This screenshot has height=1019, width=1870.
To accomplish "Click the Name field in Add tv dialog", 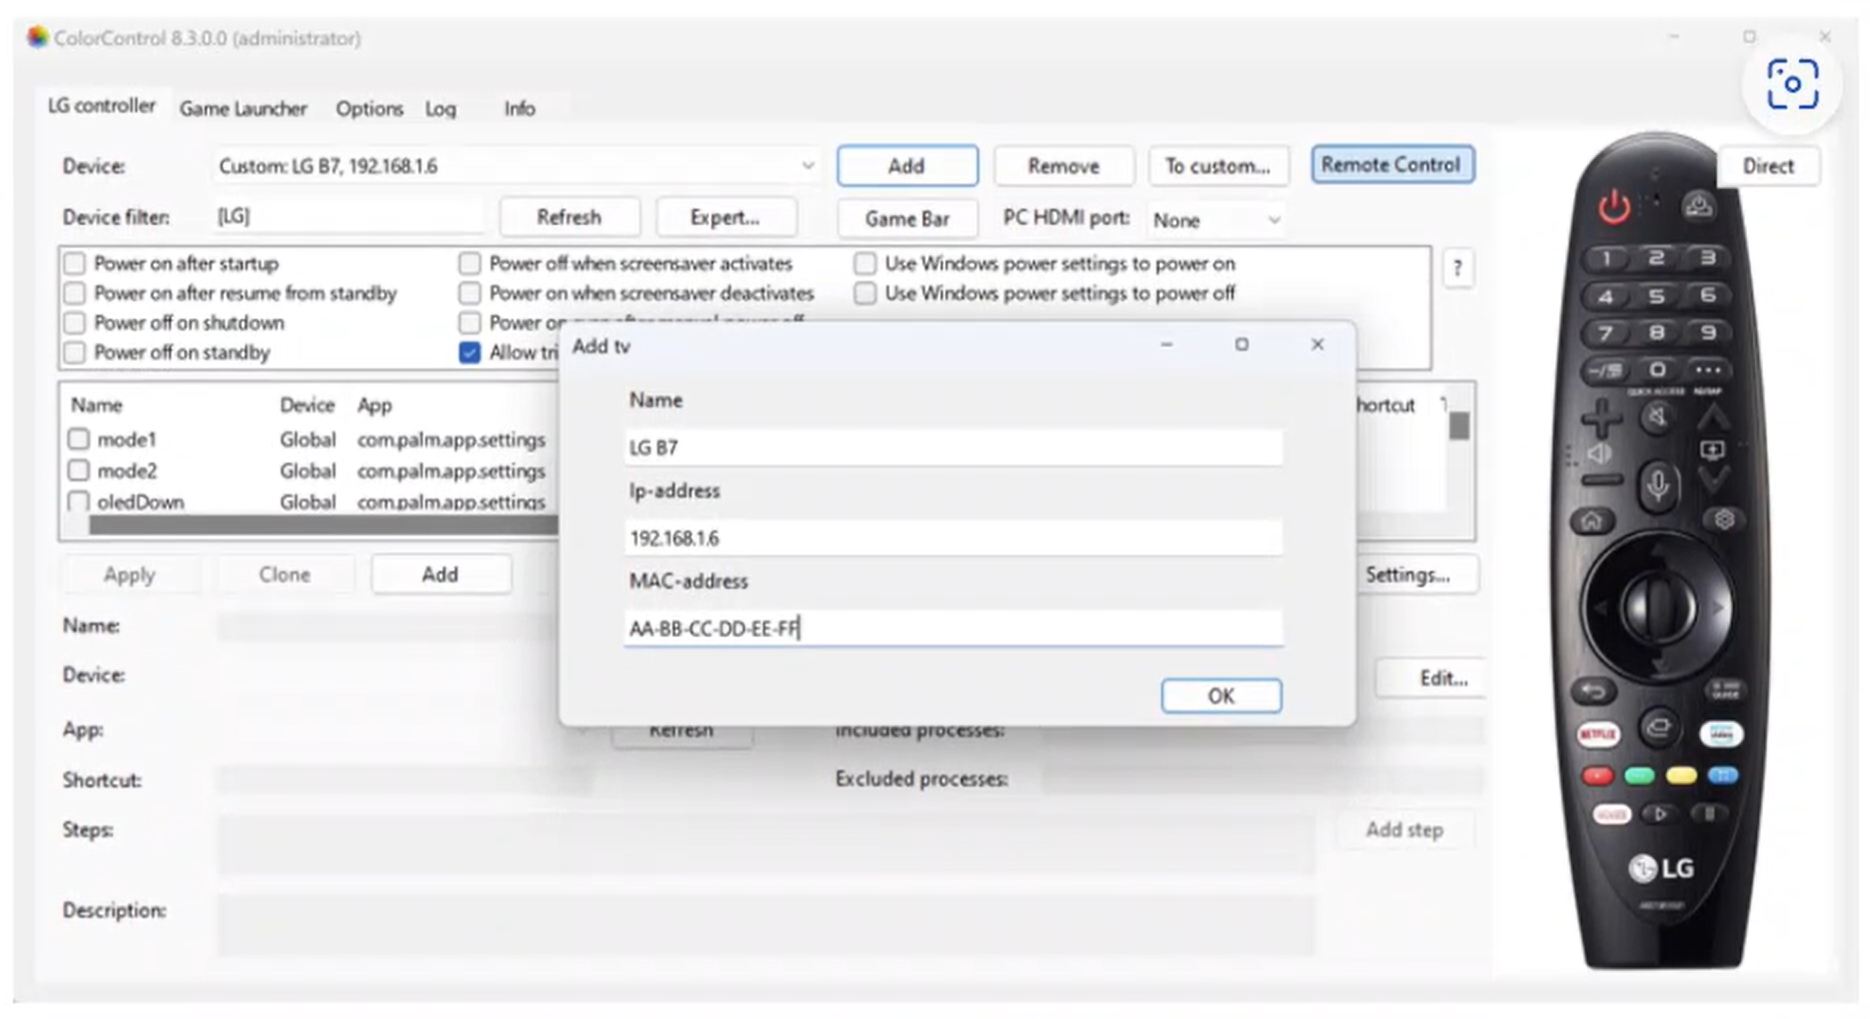I will pyautogui.click(x=953, y=447).
